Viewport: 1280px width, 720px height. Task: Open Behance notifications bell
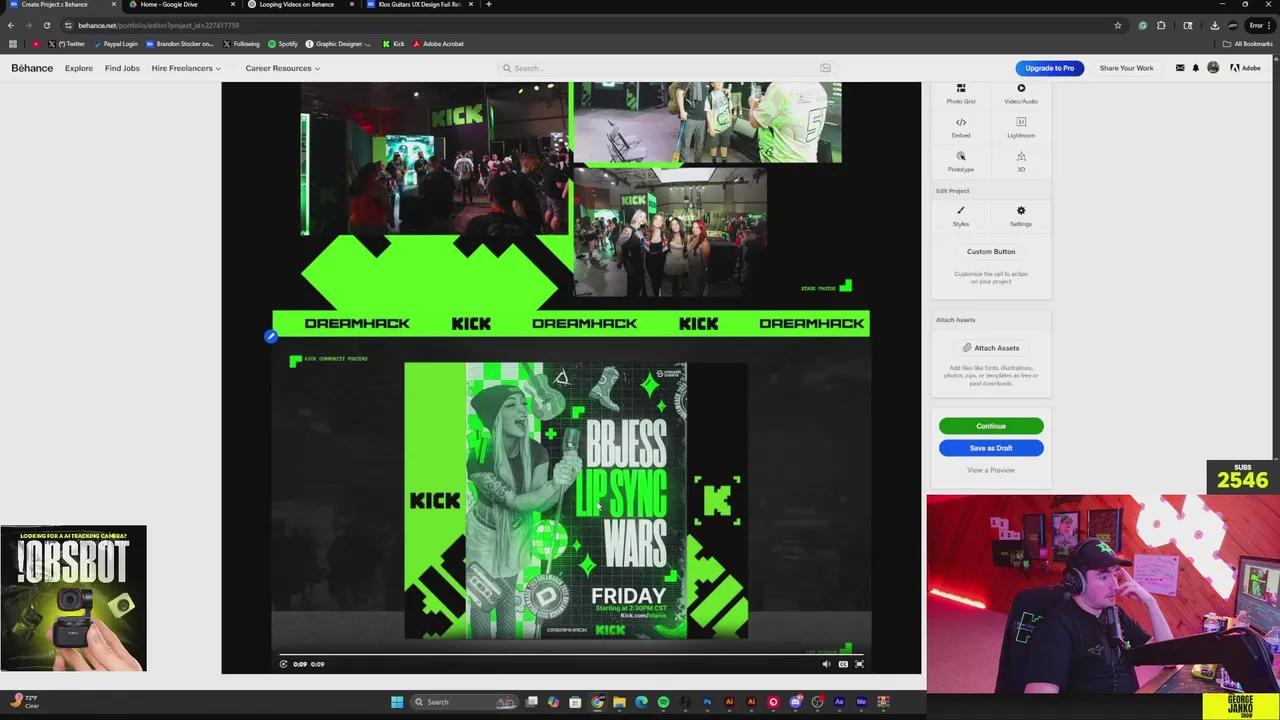point(1196,68)
